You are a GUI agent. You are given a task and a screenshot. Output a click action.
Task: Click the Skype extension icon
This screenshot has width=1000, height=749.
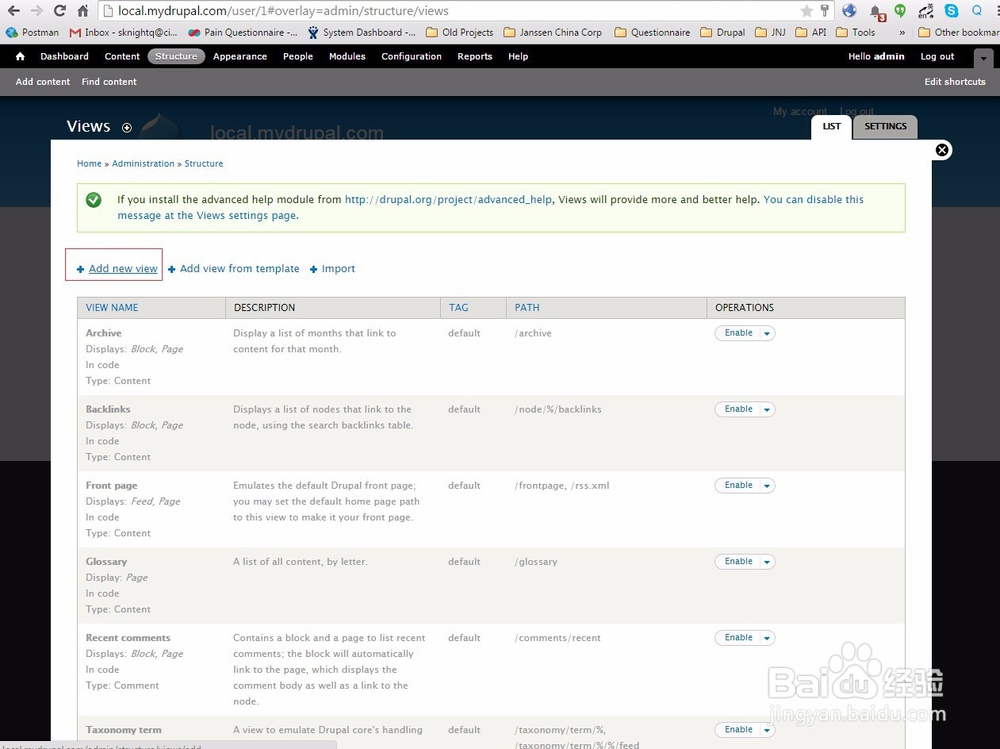[951, 11]
